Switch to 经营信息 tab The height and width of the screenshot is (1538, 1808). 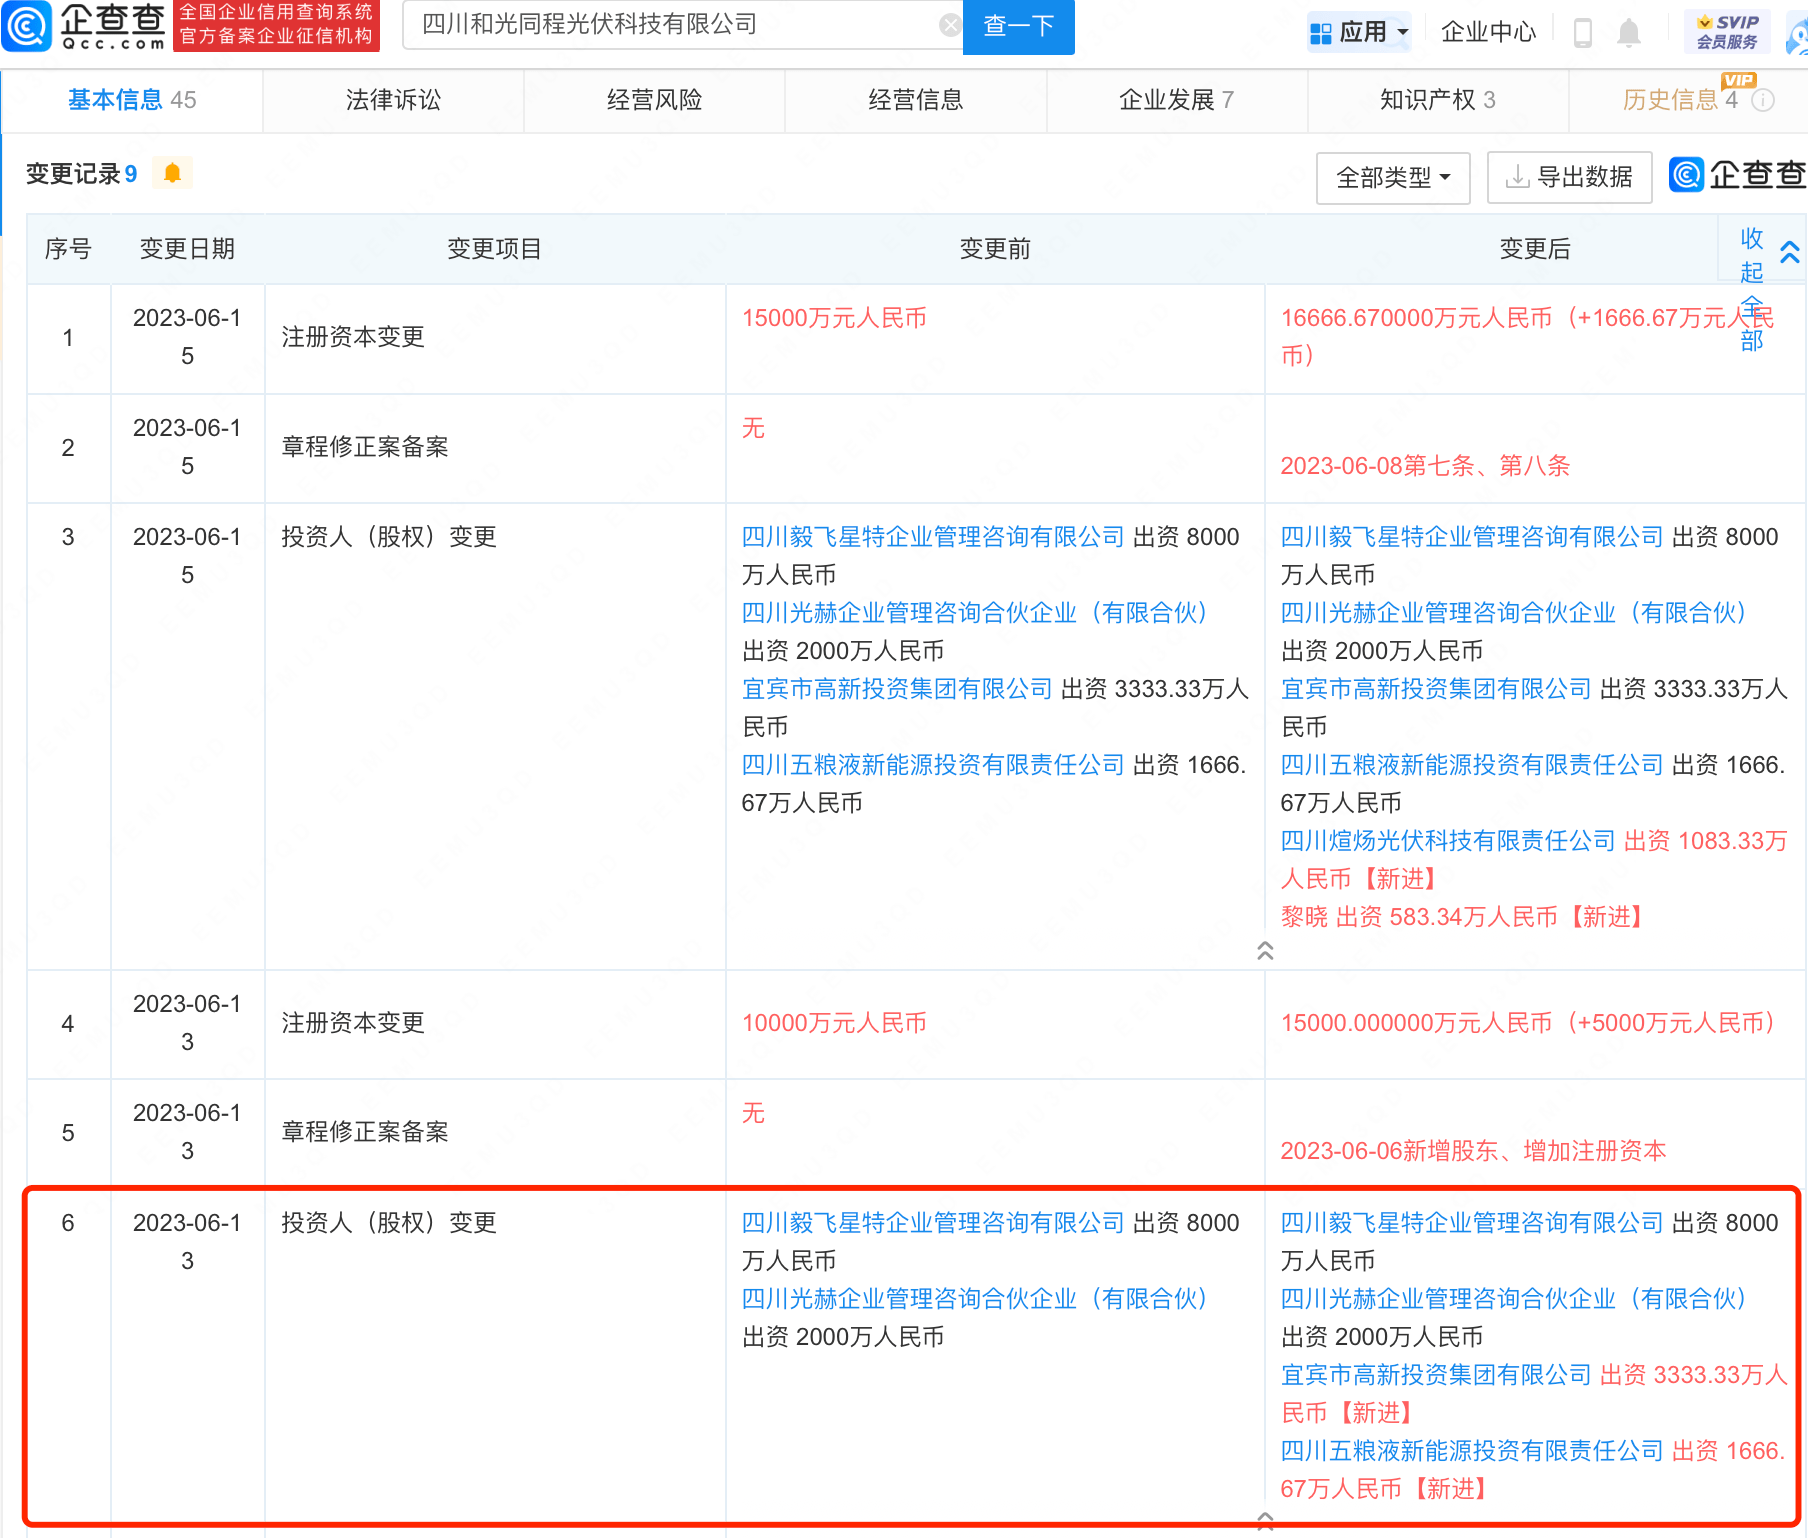point(915,100)
